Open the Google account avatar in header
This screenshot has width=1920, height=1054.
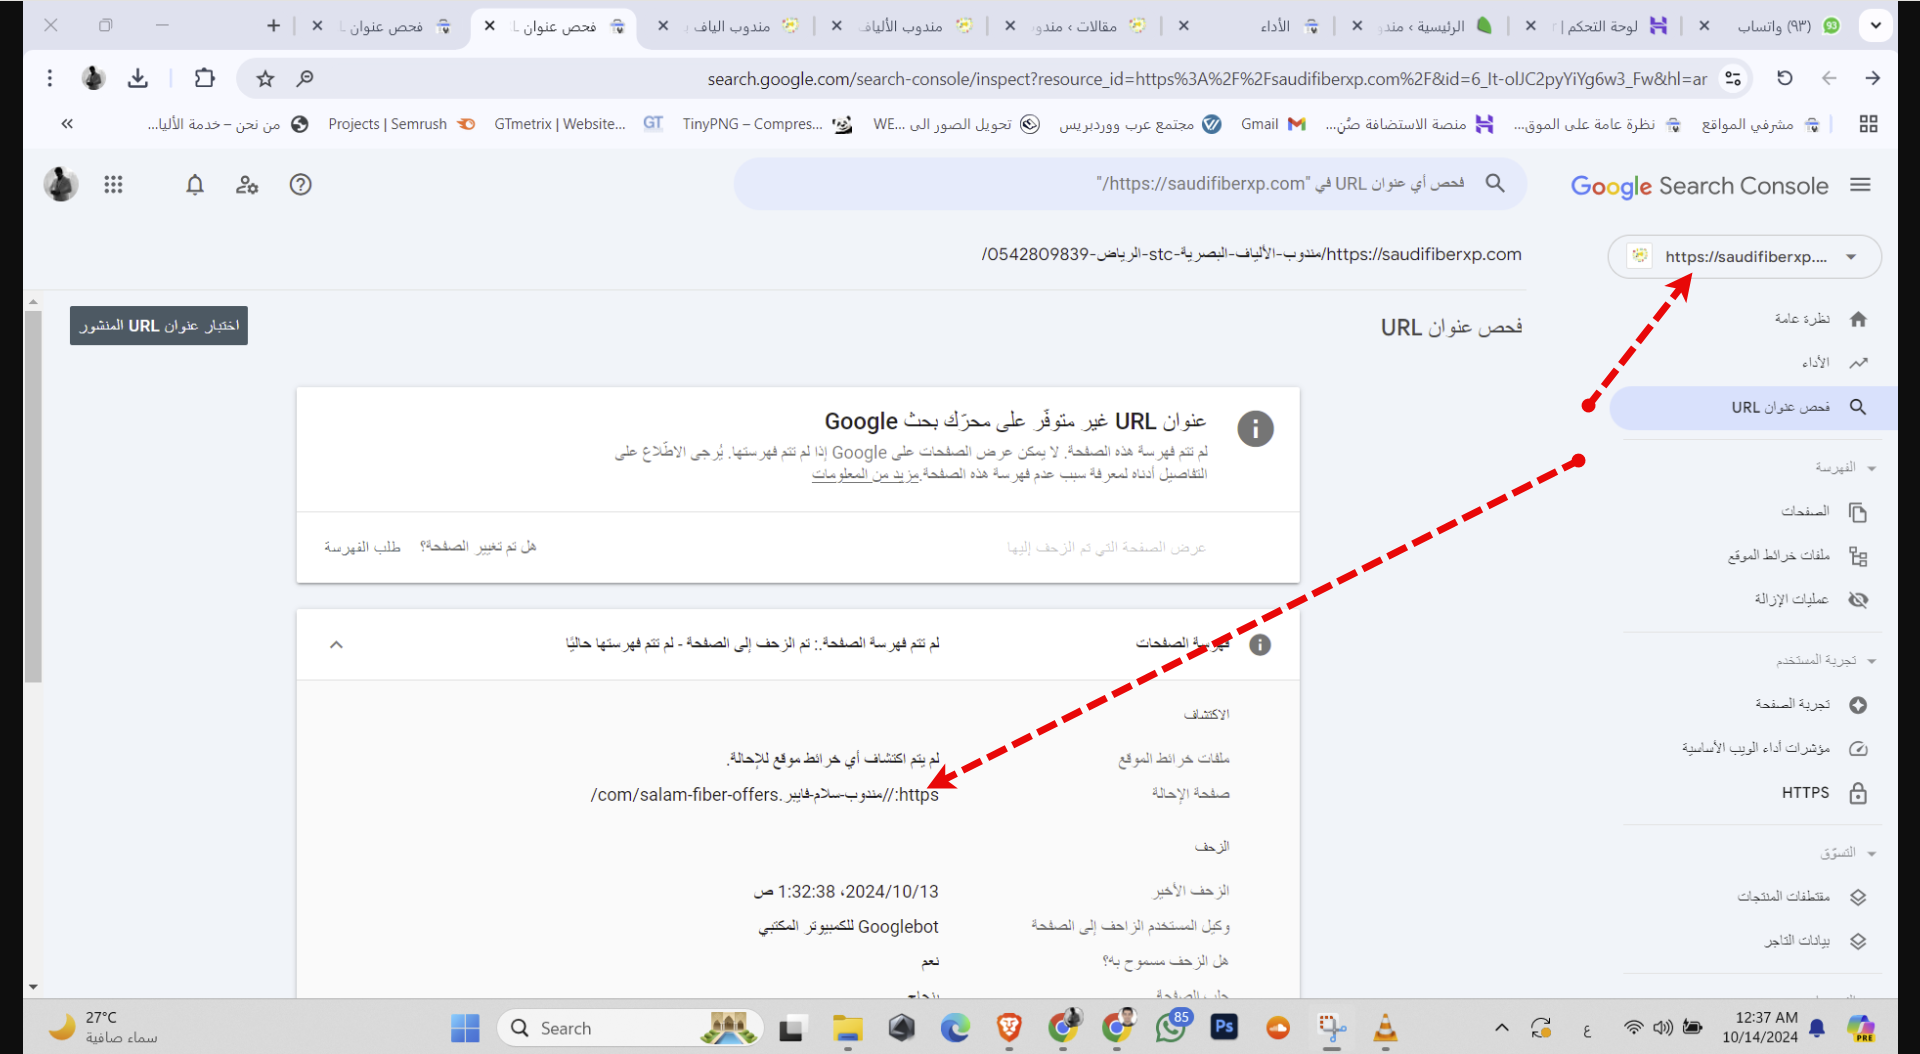(x=61, y=185)
